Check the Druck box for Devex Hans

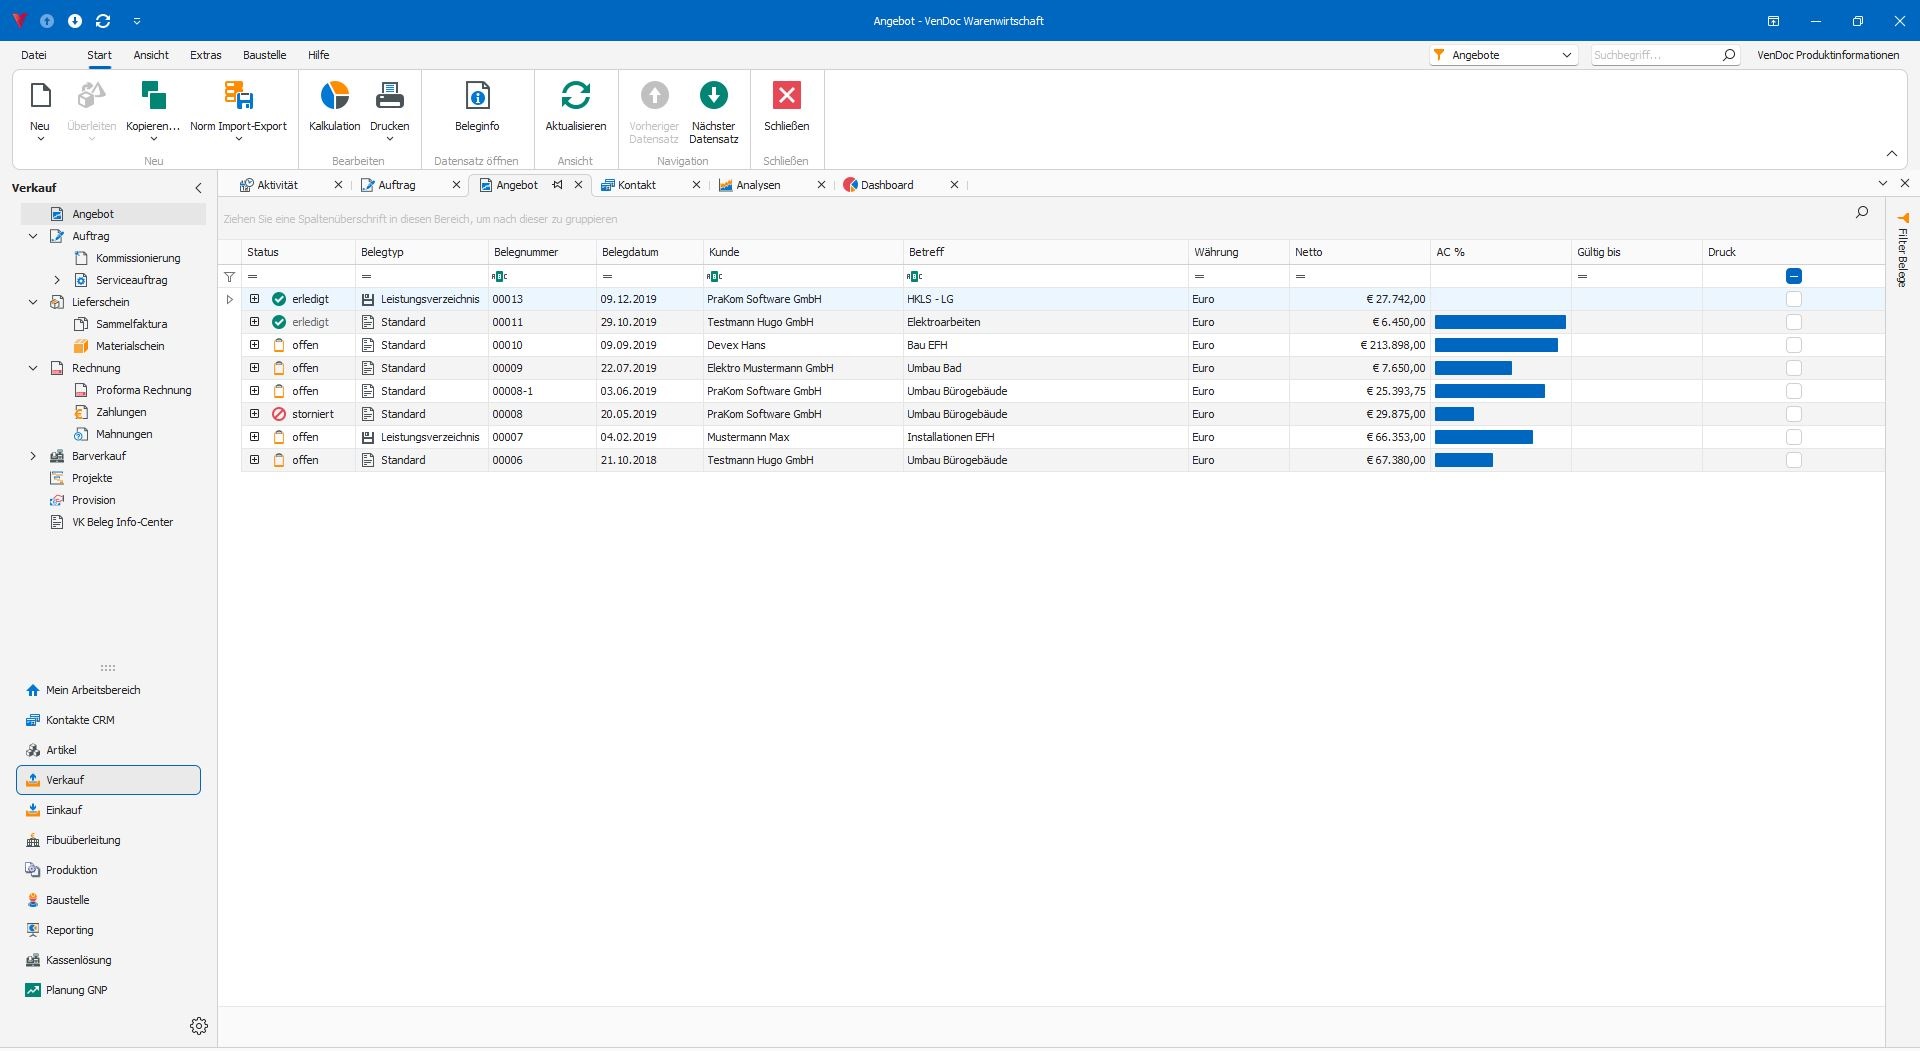[1794, 345]
